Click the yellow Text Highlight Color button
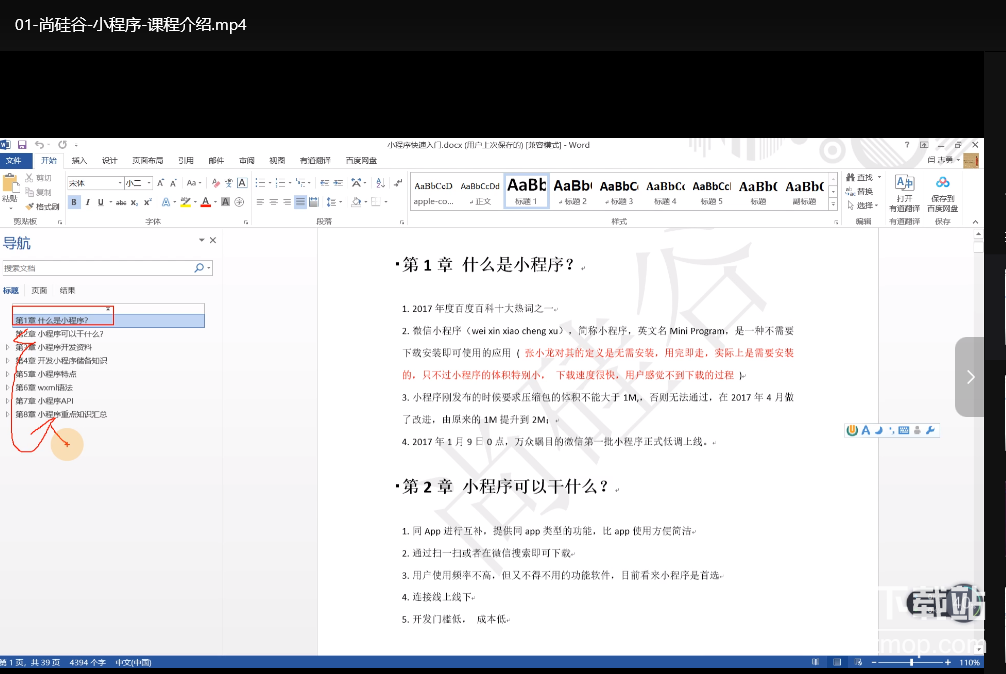 point(185,202)
